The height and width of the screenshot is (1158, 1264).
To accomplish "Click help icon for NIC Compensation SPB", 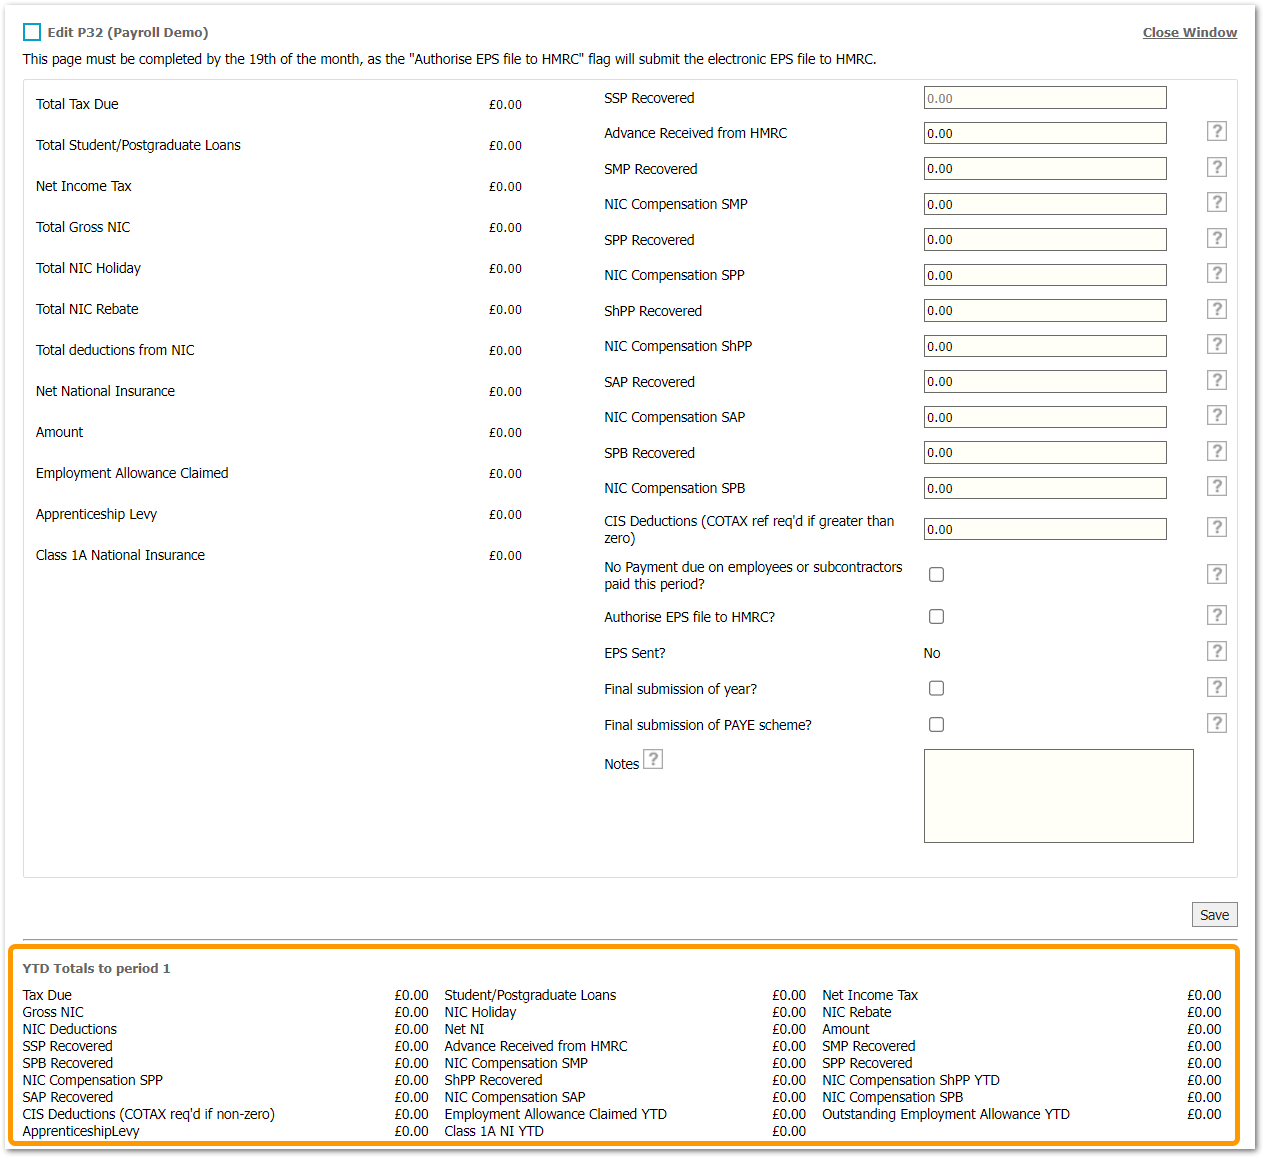I will [x=1216, y=487].
